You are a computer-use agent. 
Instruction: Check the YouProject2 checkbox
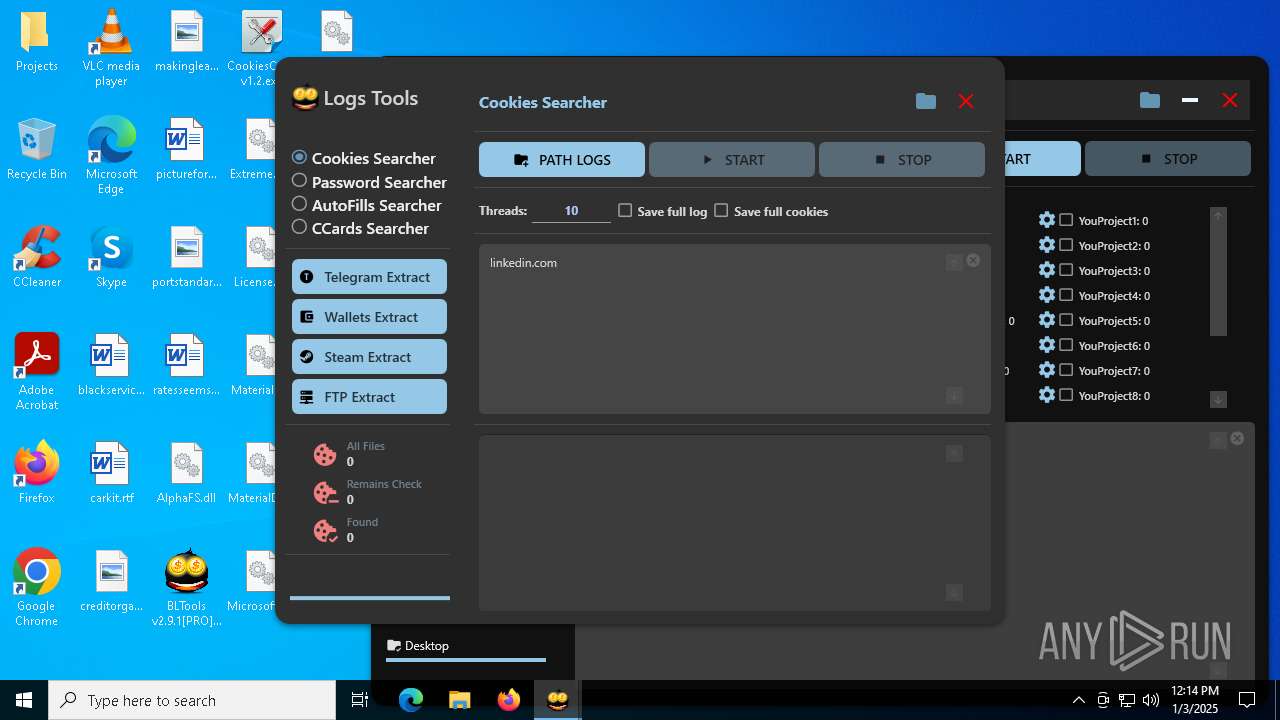pyautogui.click(x=1066, y=245)
